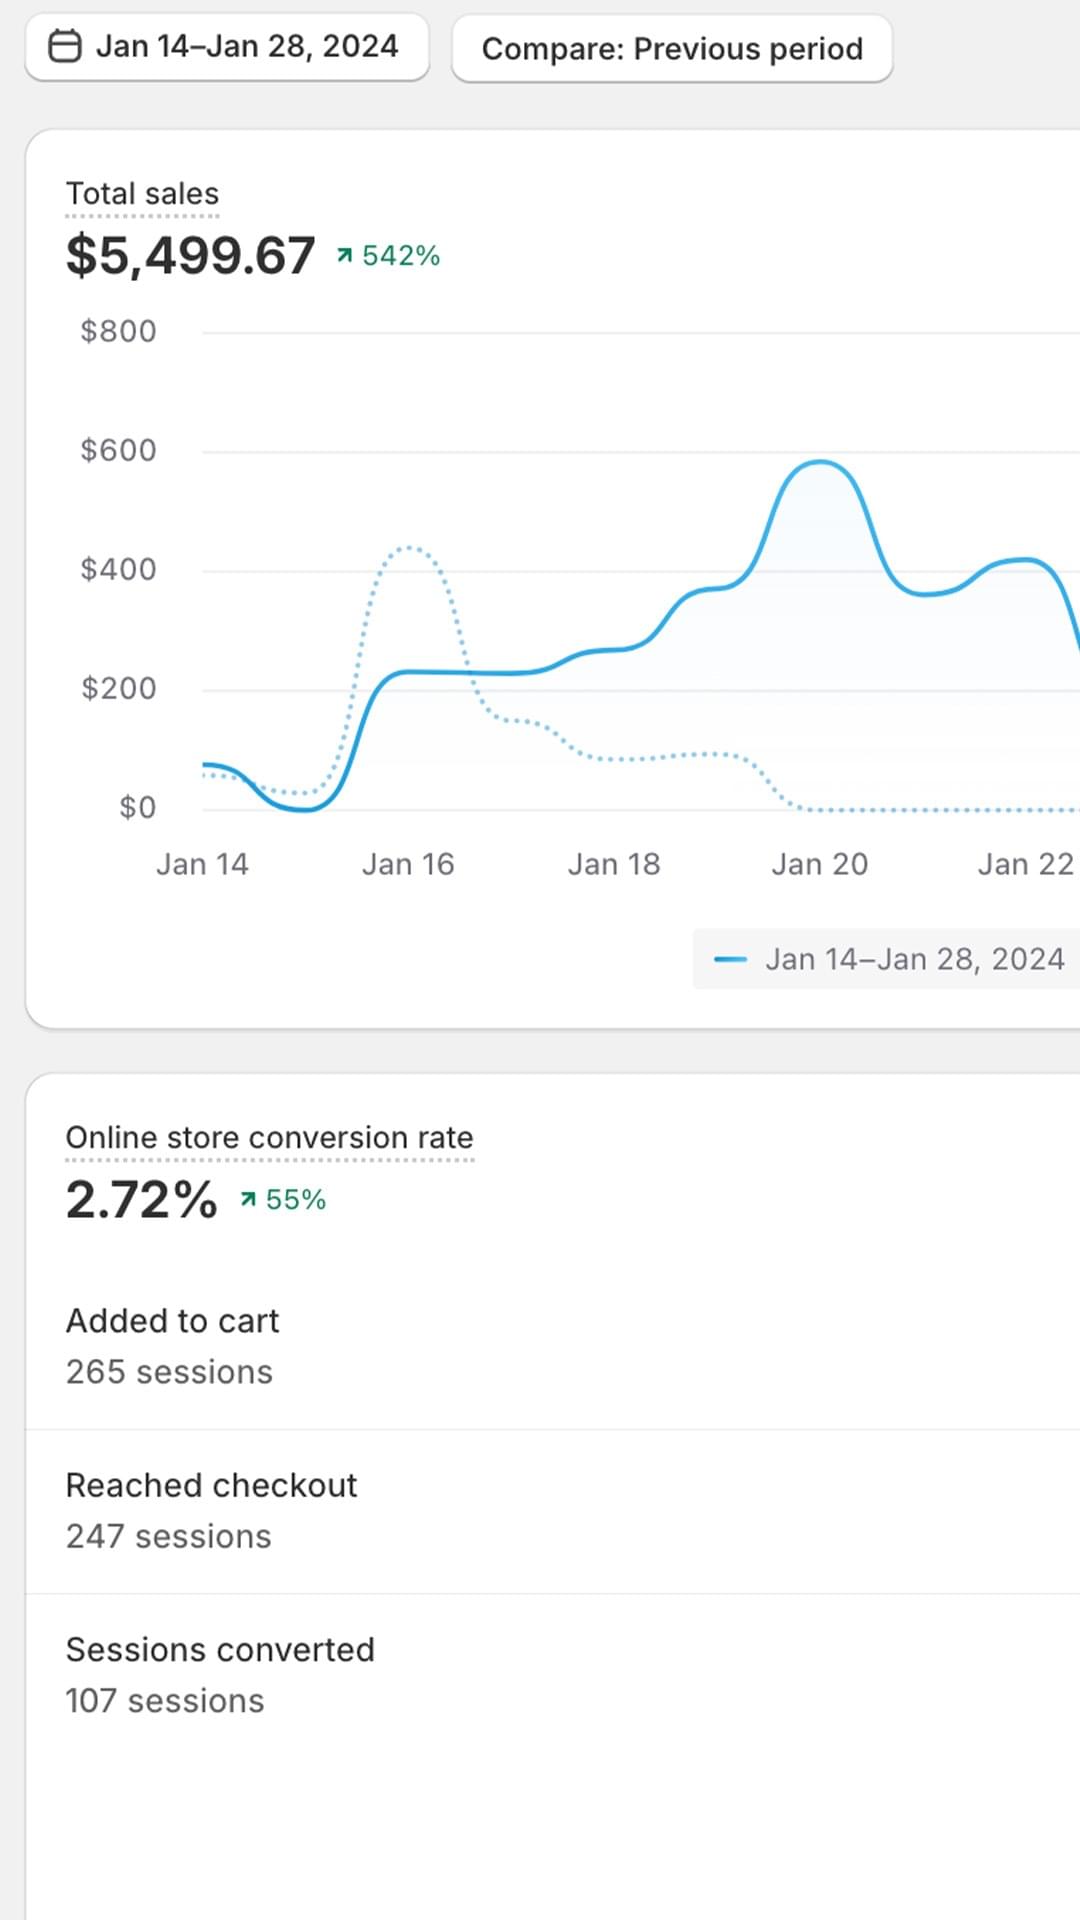Click the $800 y-axis label
The height and width of the screenshot is (1920, 1080).
click(118, 331)
